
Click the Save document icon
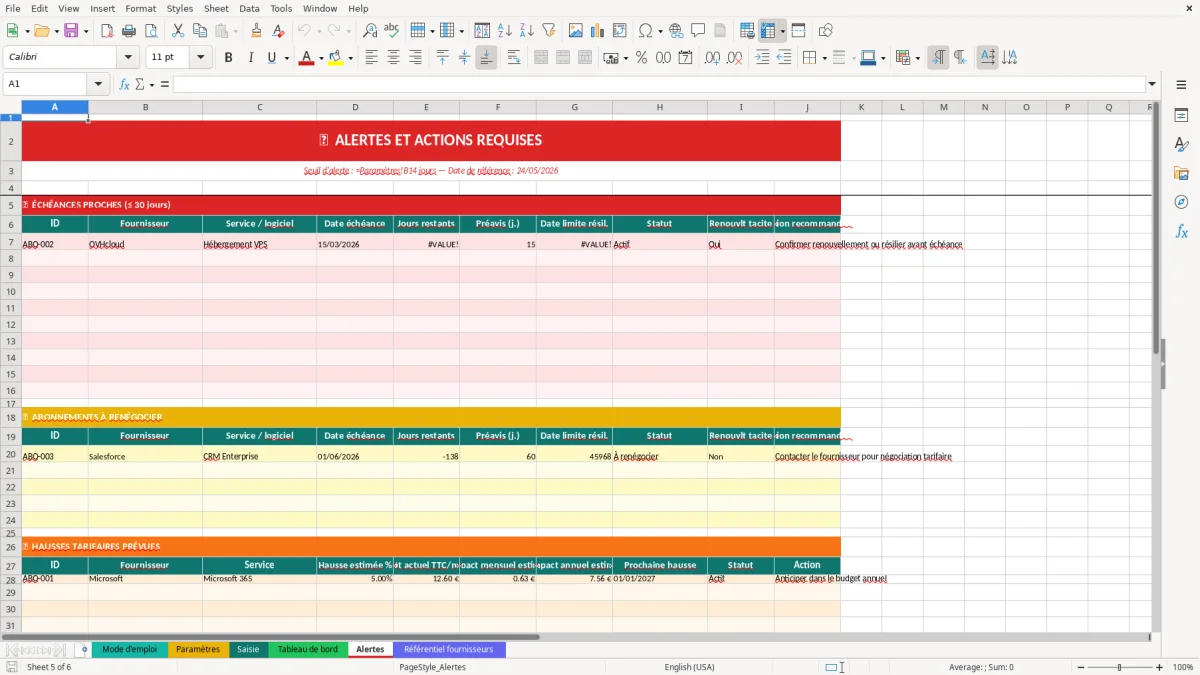tap(71, 31)
